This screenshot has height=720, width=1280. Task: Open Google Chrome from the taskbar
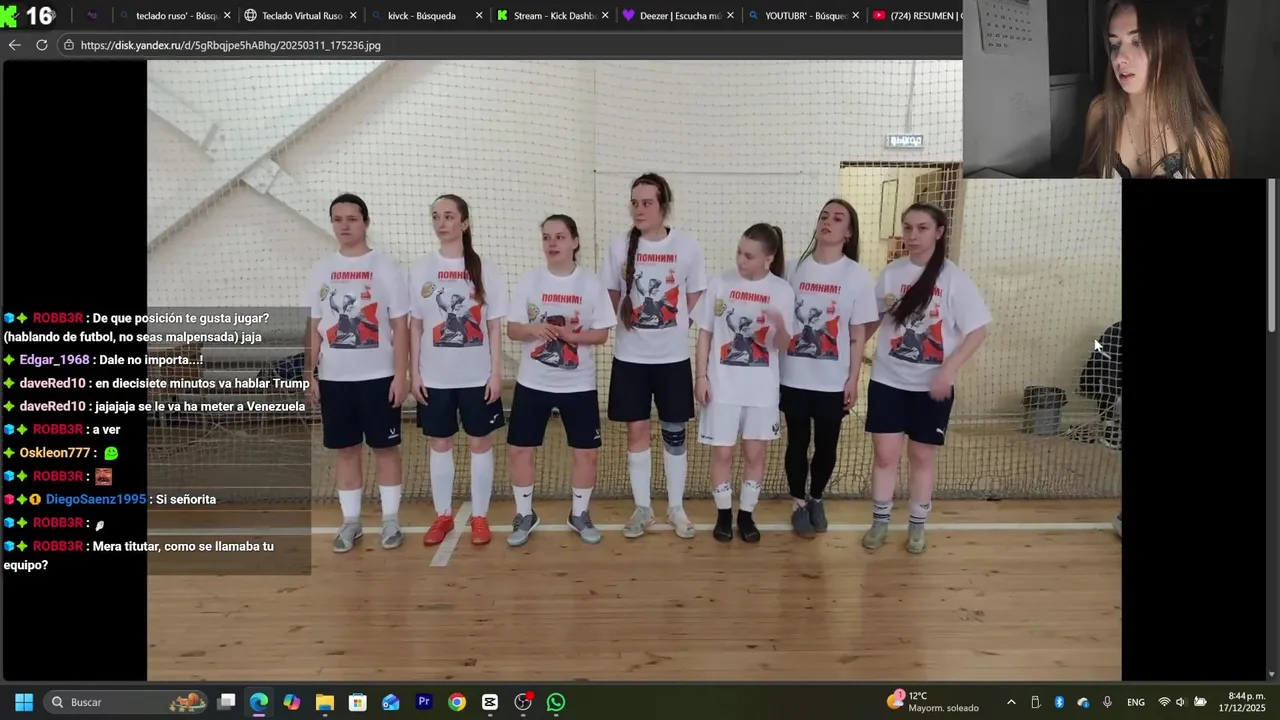pyautogui.click(x=457, y=702)
